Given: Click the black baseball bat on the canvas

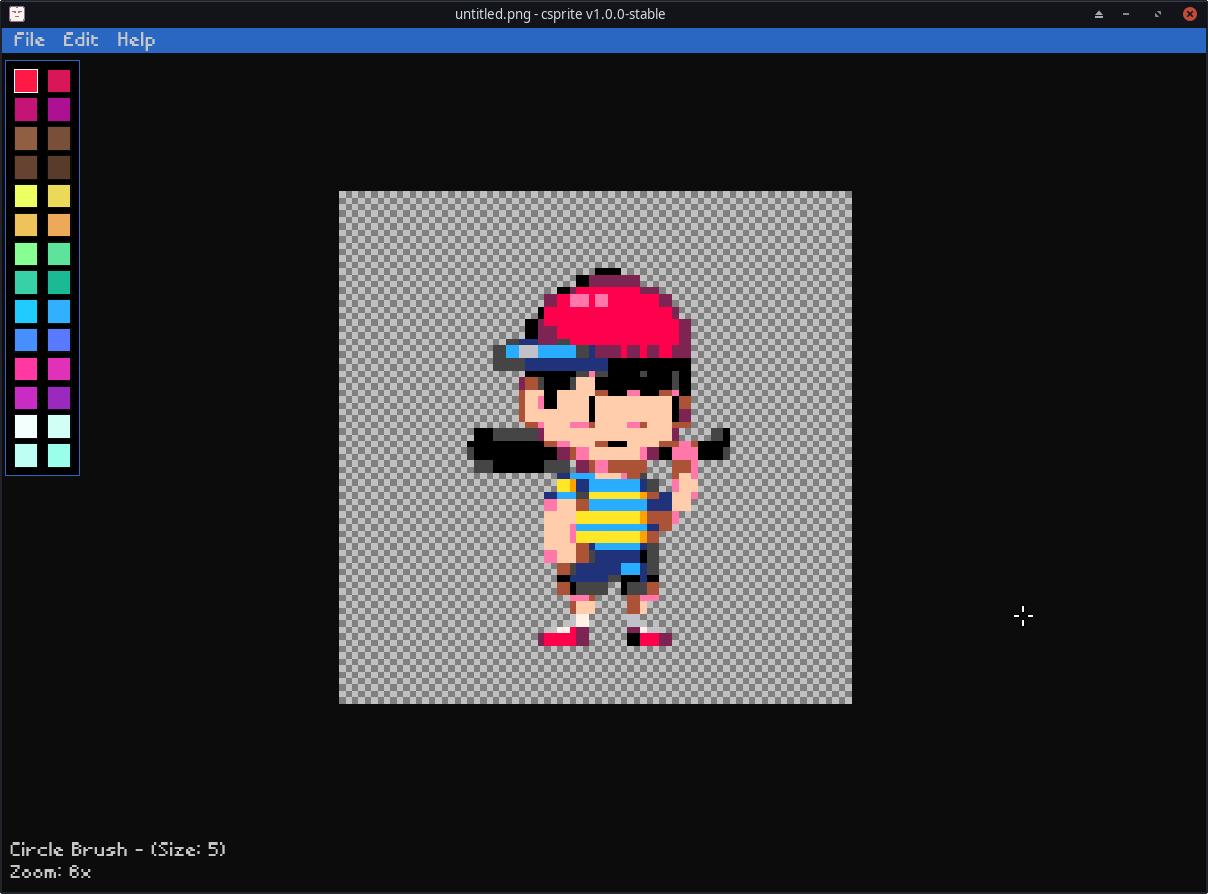Looking at the screenshot, I should (515, 450).
